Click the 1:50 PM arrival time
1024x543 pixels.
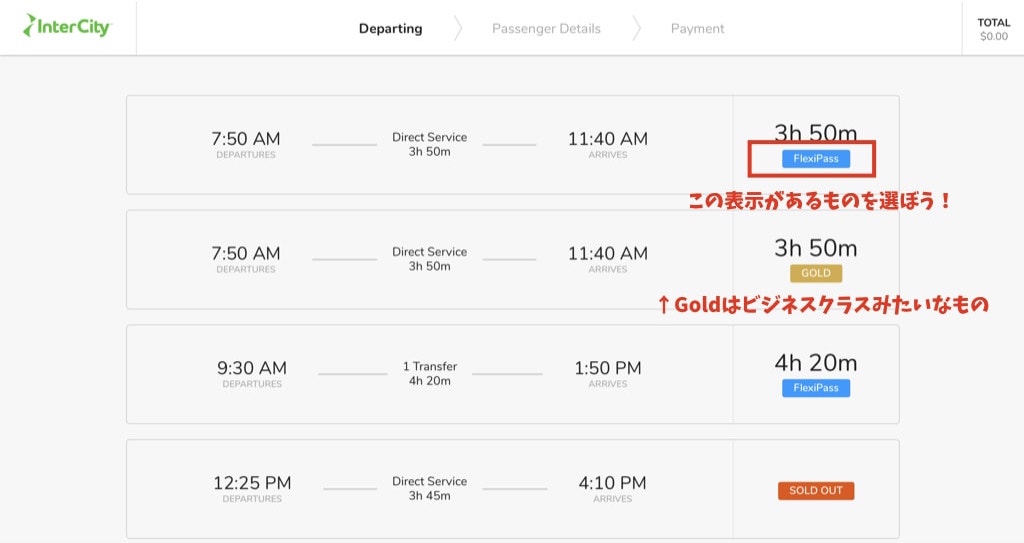click(608, 368)
